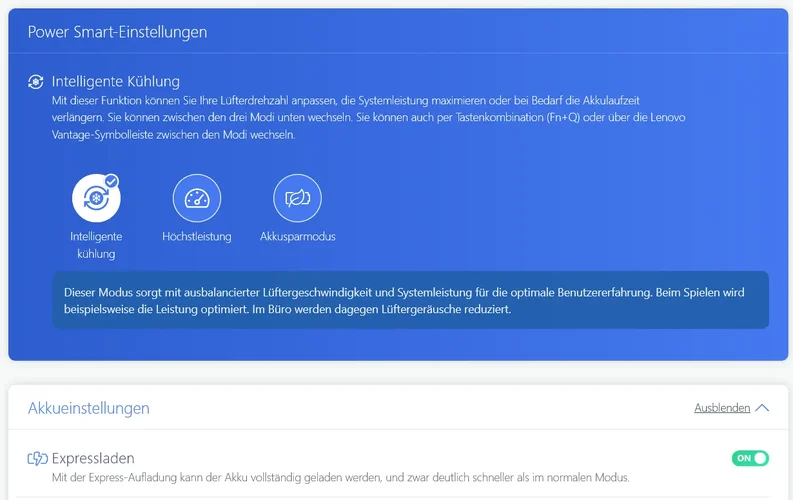Click the Intelligente Kühlung heading text
The image size is (793, 500).
pos(115,81)
